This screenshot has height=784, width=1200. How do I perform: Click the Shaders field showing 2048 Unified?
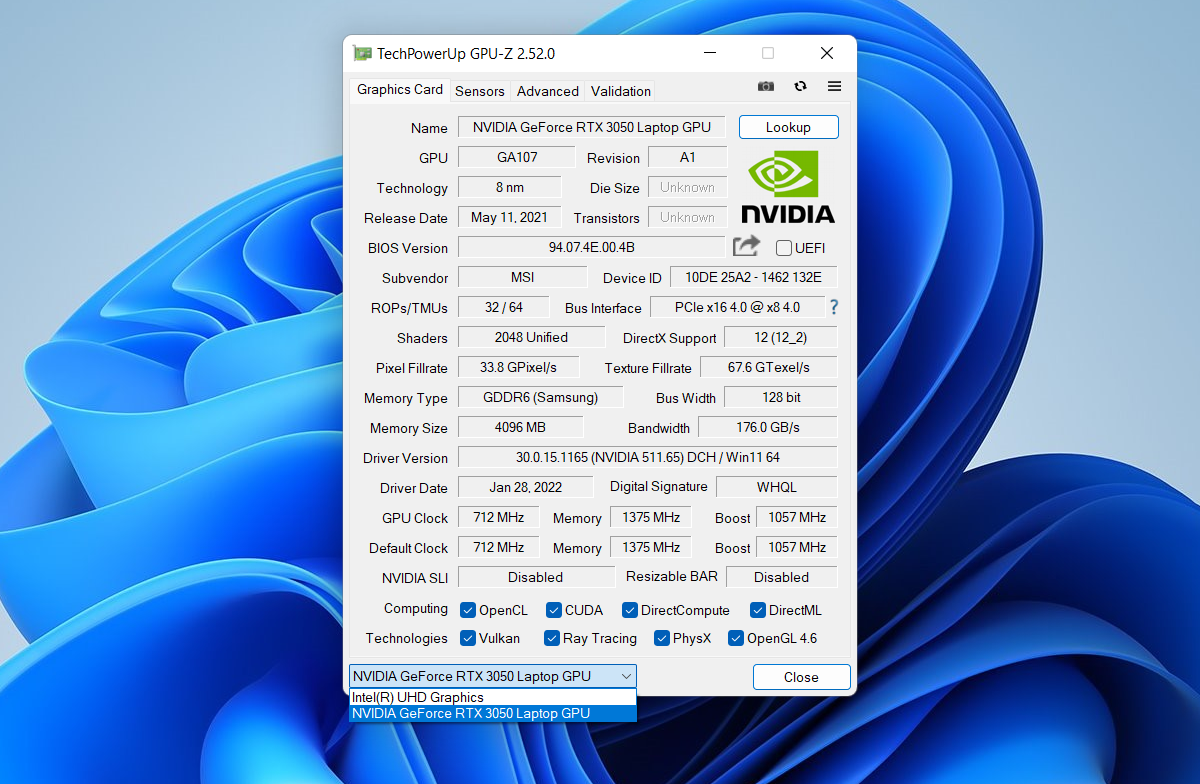[x=532, y=337]
